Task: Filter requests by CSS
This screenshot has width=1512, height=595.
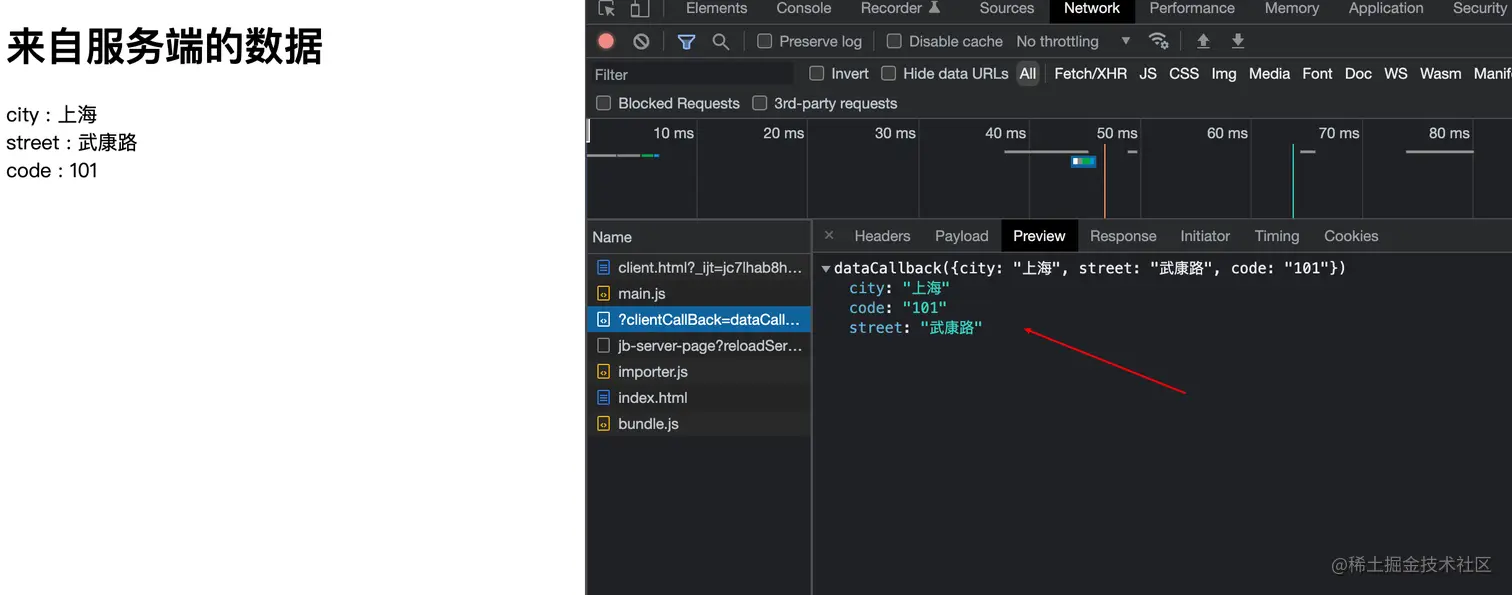Action: pos(1184,73)
